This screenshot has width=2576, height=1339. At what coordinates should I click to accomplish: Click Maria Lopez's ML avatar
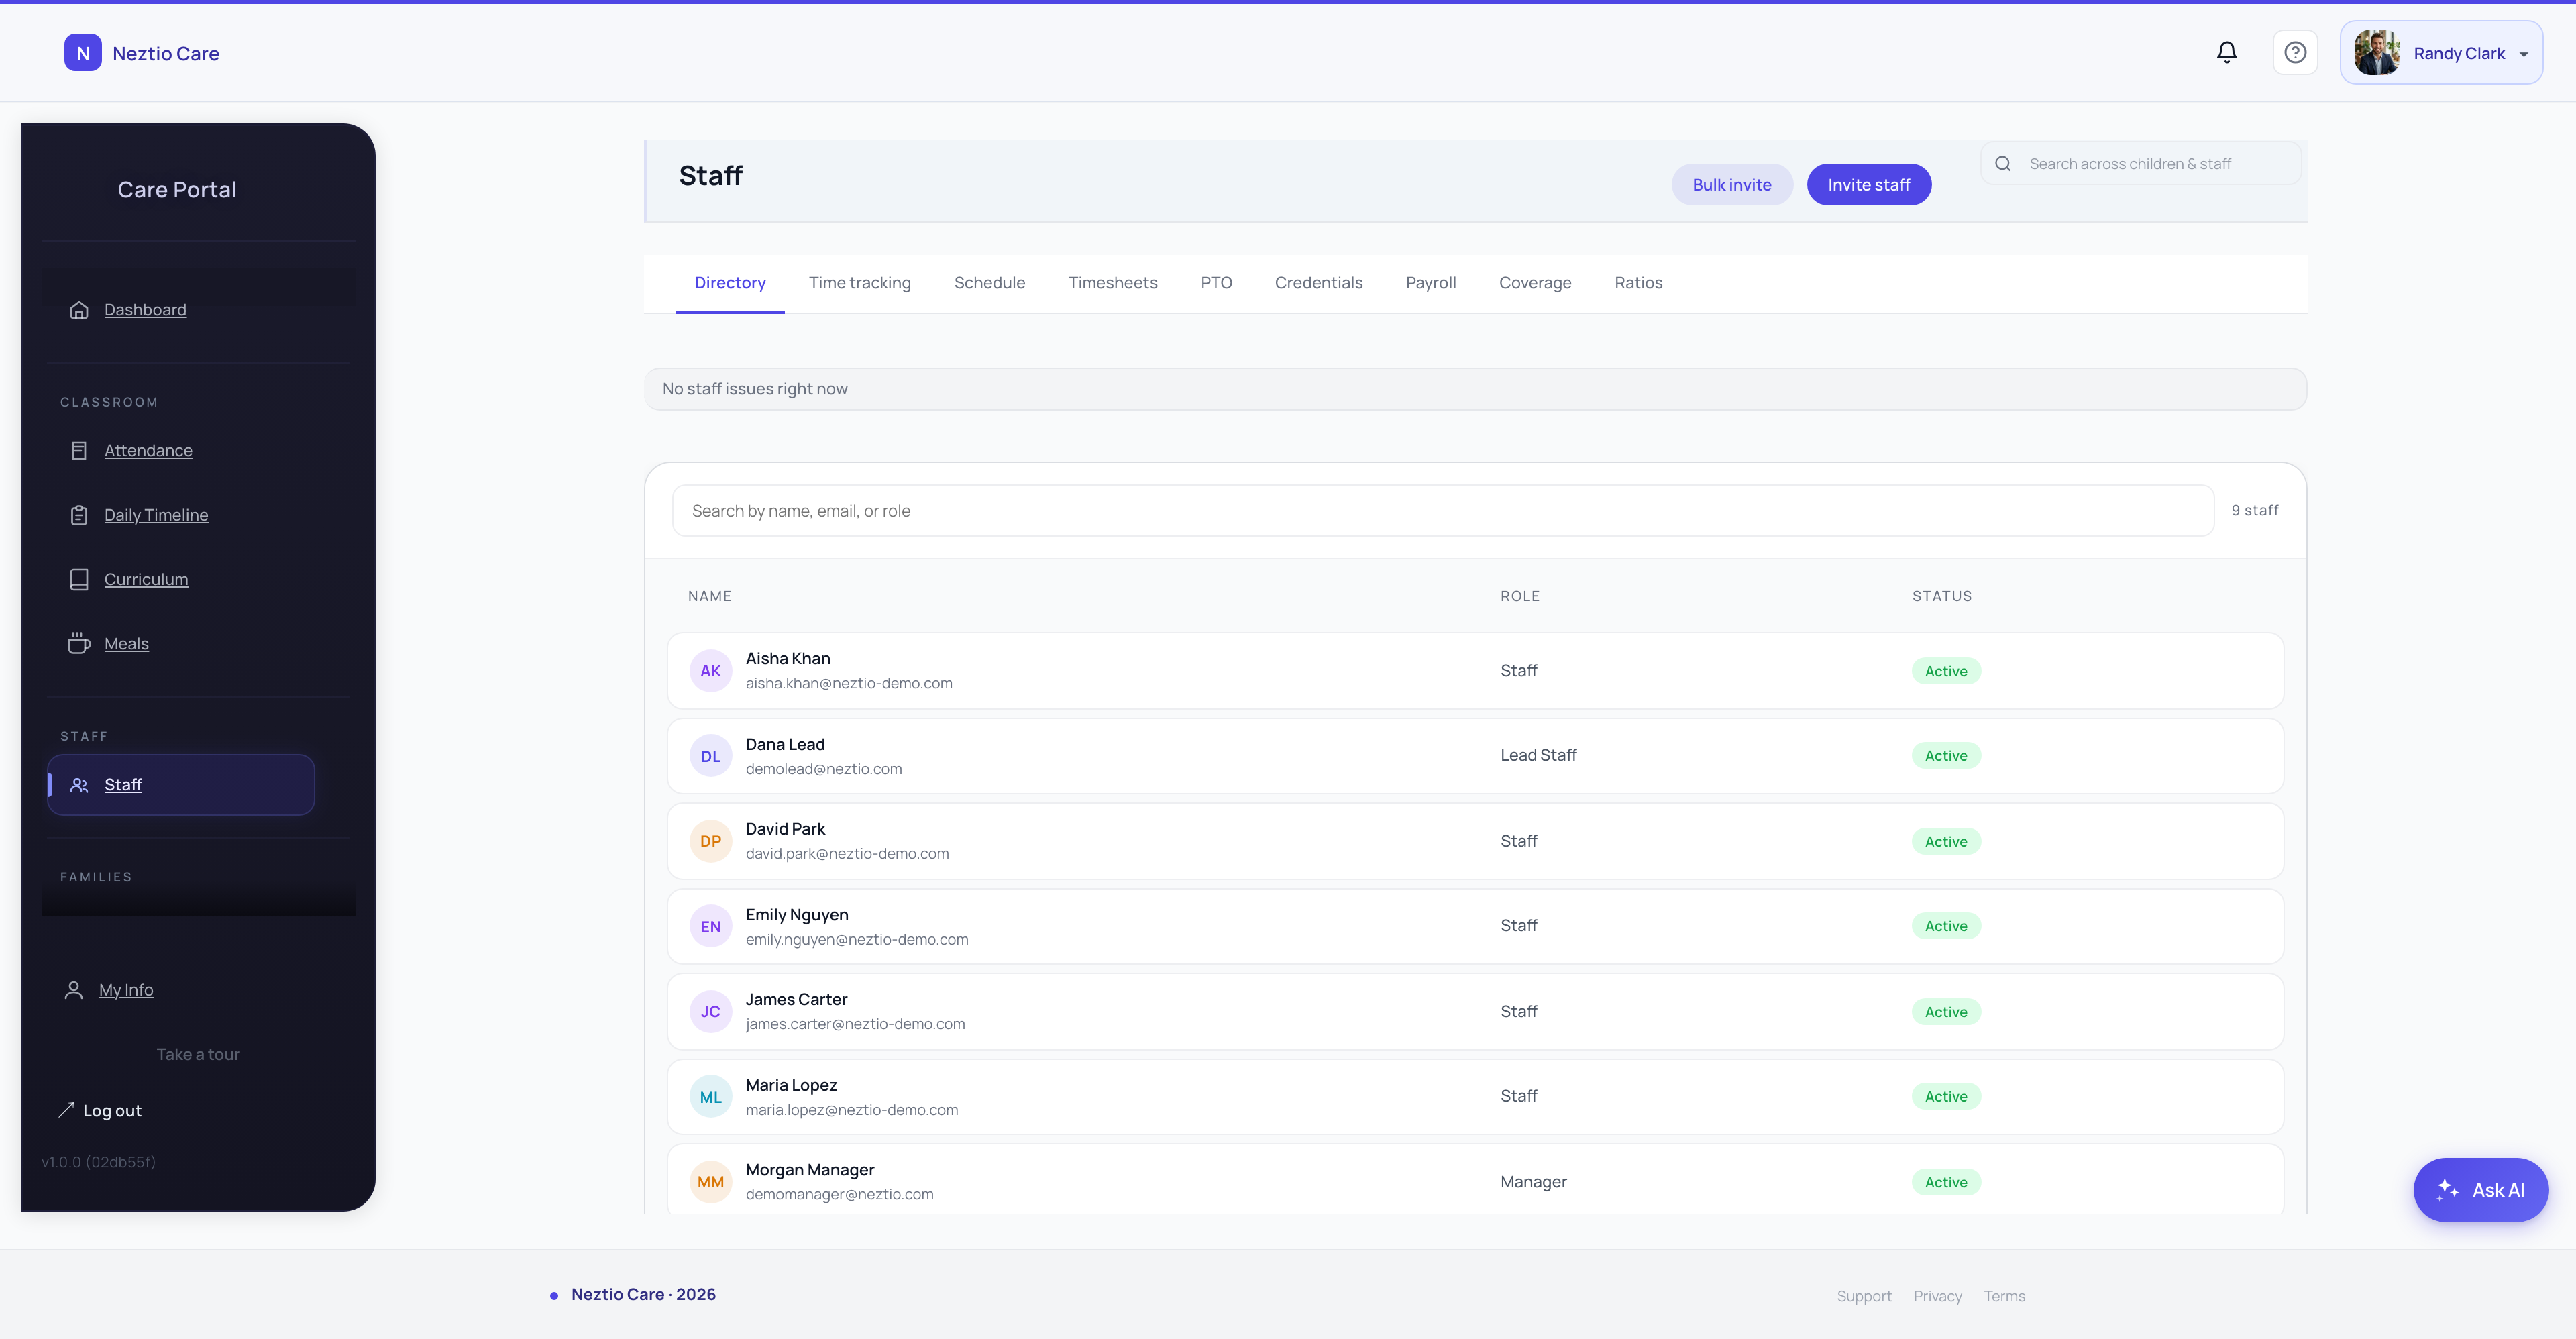pyautogui.click(x=711, y=1097)
